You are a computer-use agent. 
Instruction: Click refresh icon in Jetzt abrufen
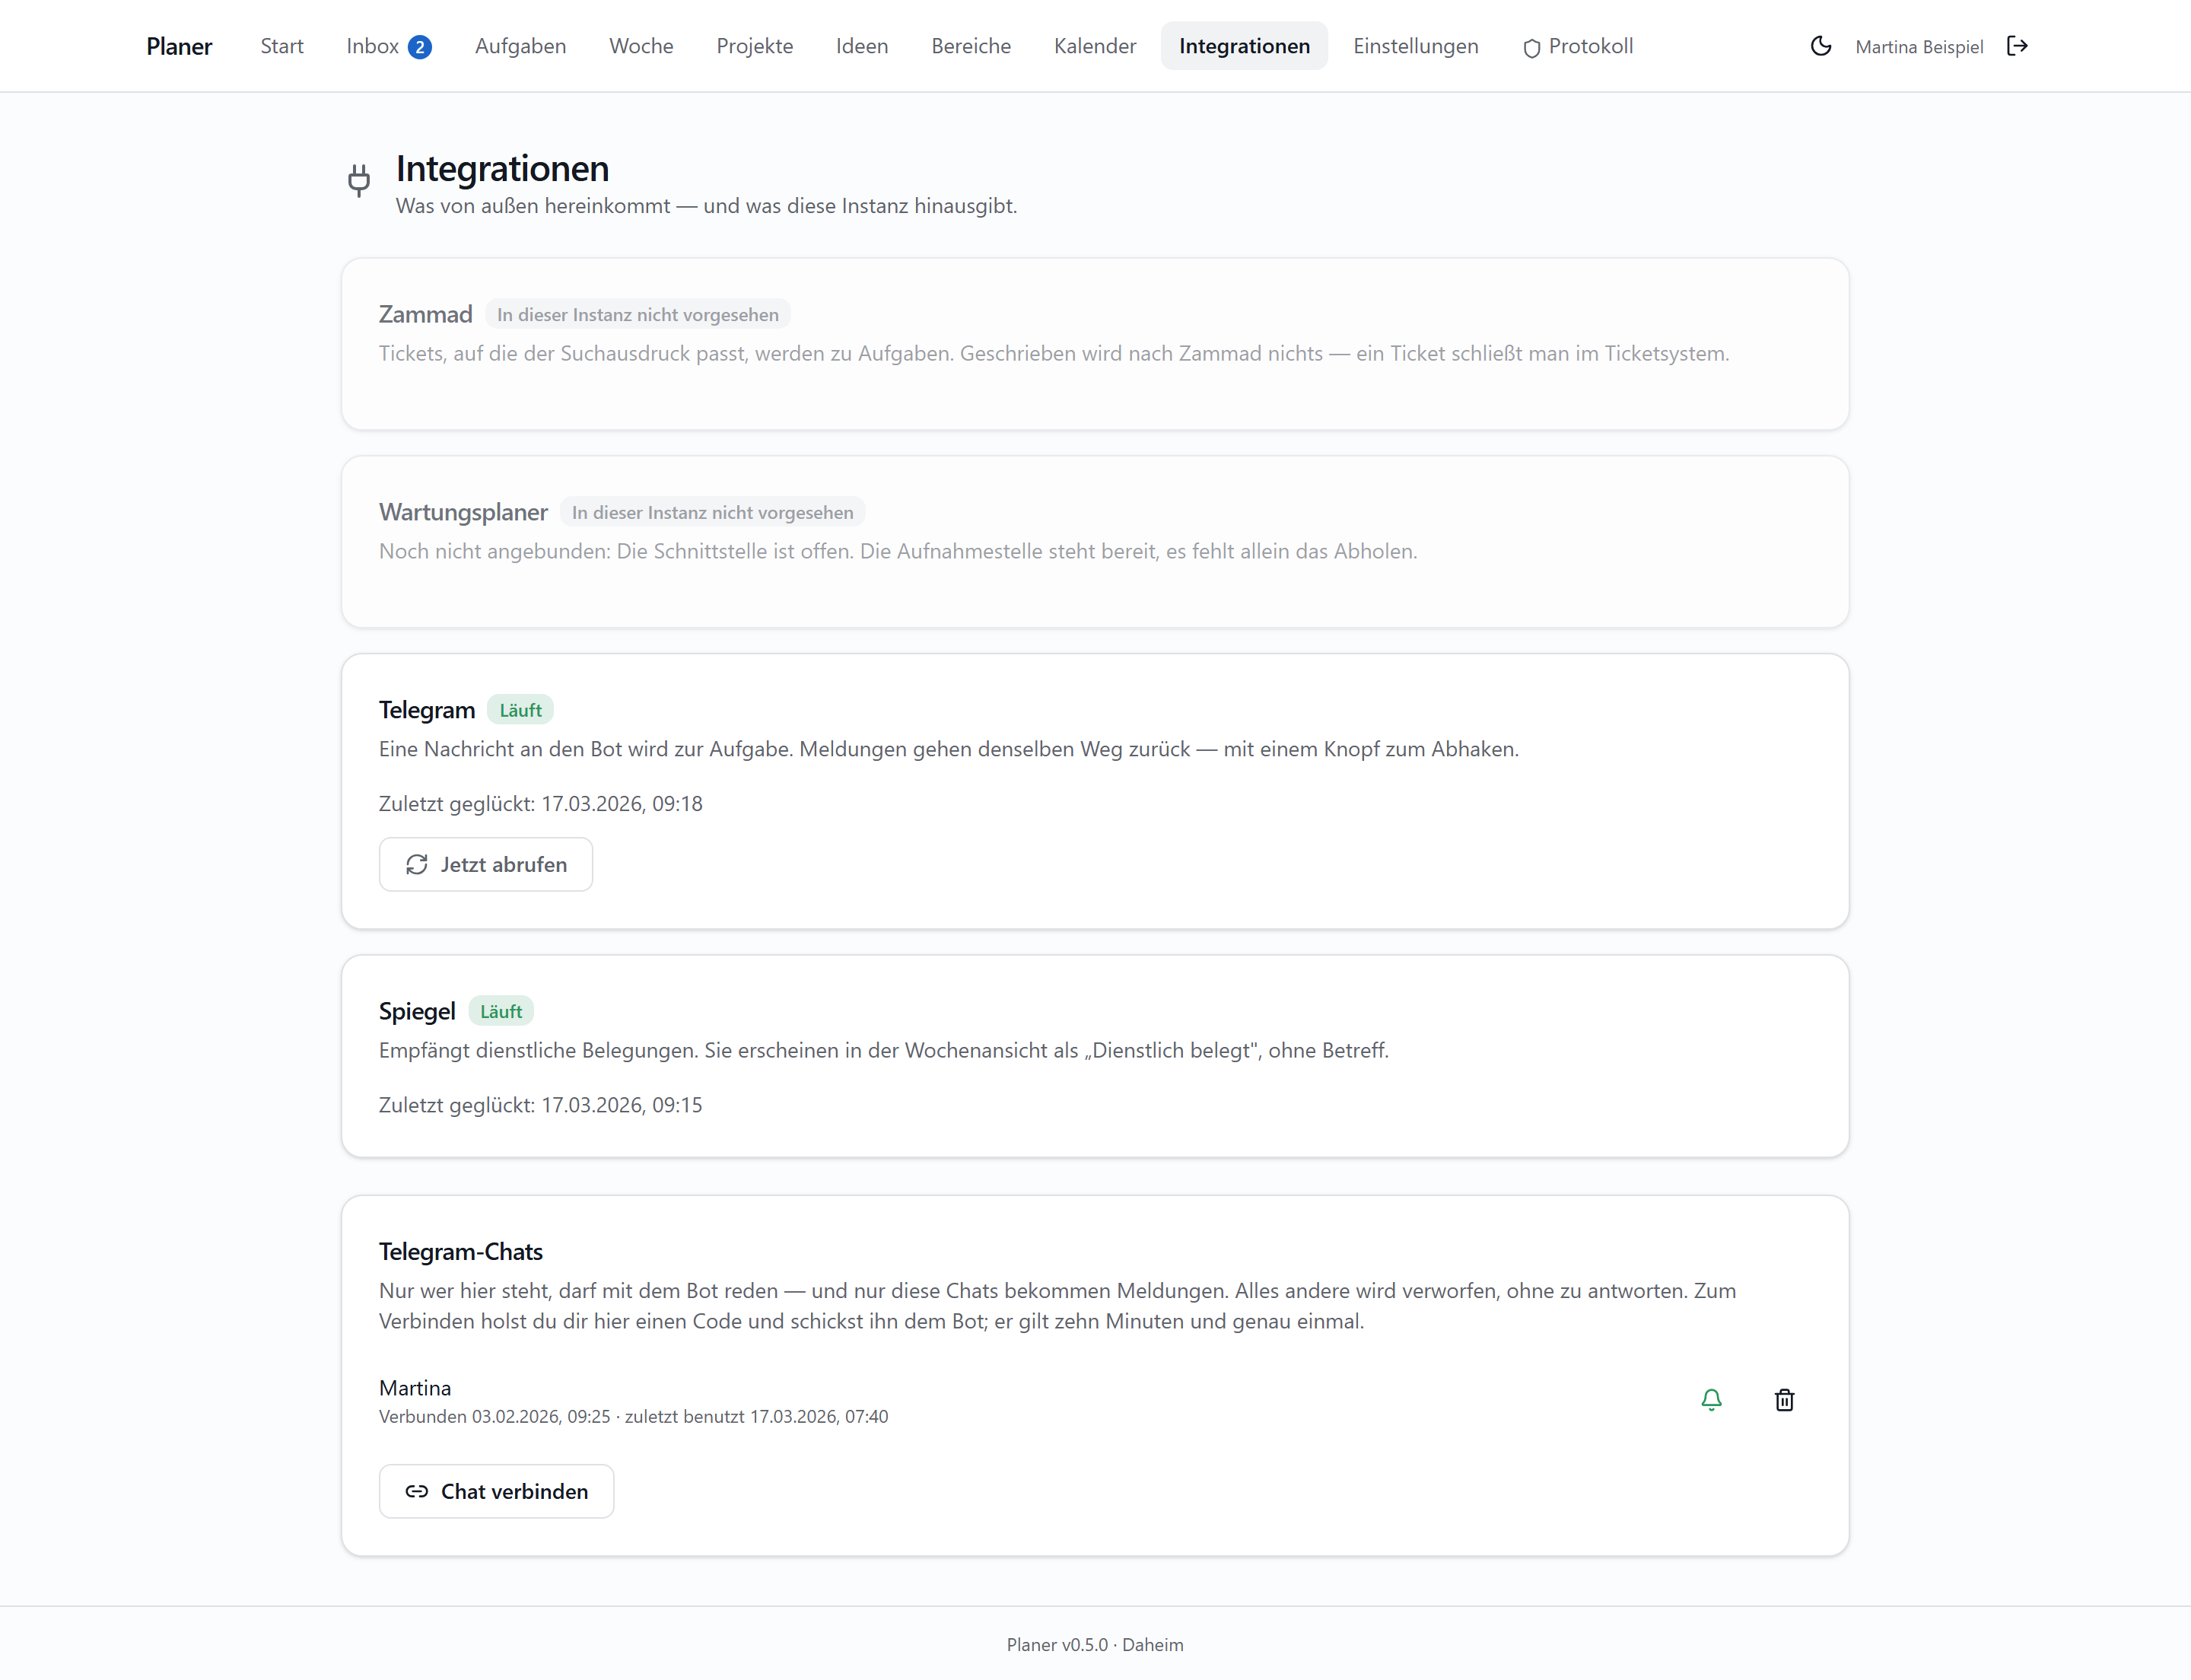(x=417, y=865)
